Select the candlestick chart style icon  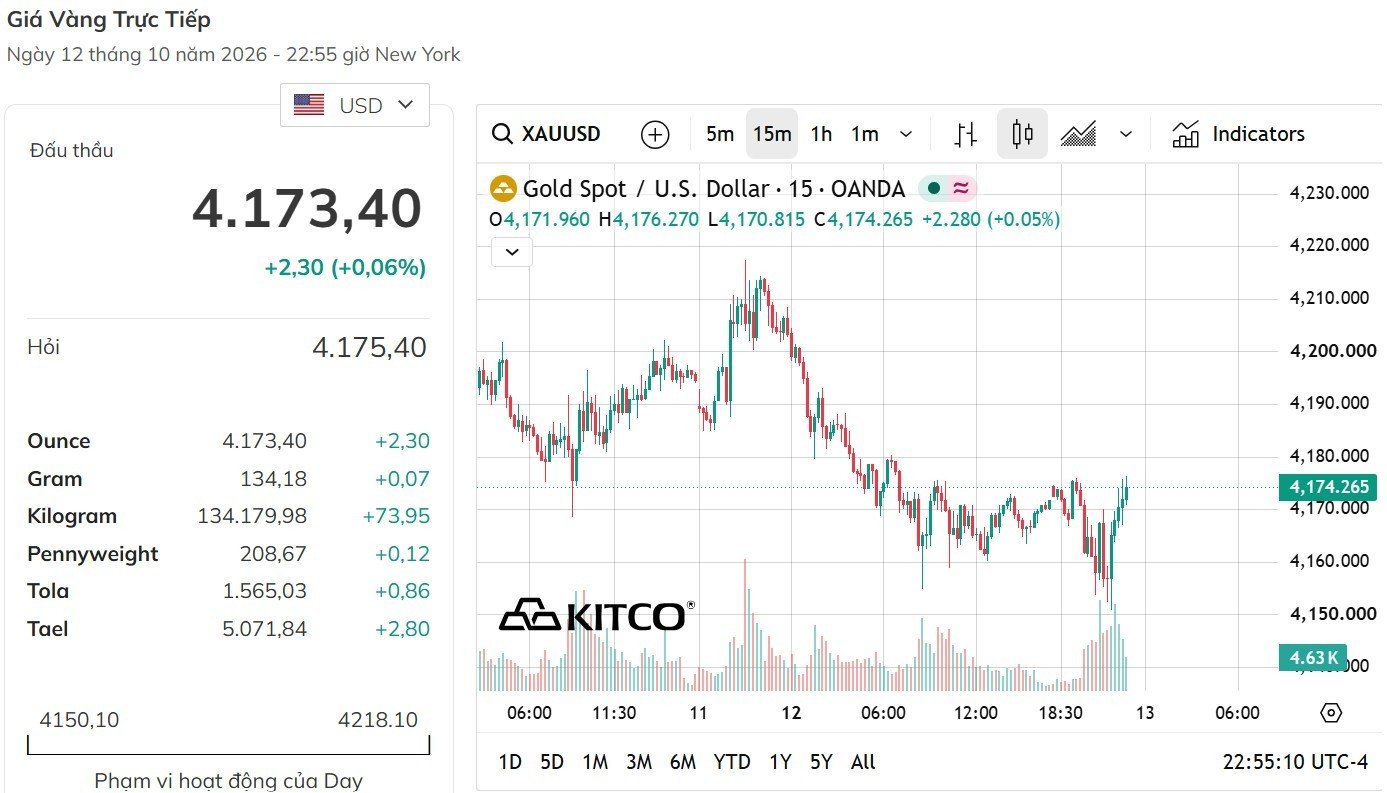(x=1022, y=134)
